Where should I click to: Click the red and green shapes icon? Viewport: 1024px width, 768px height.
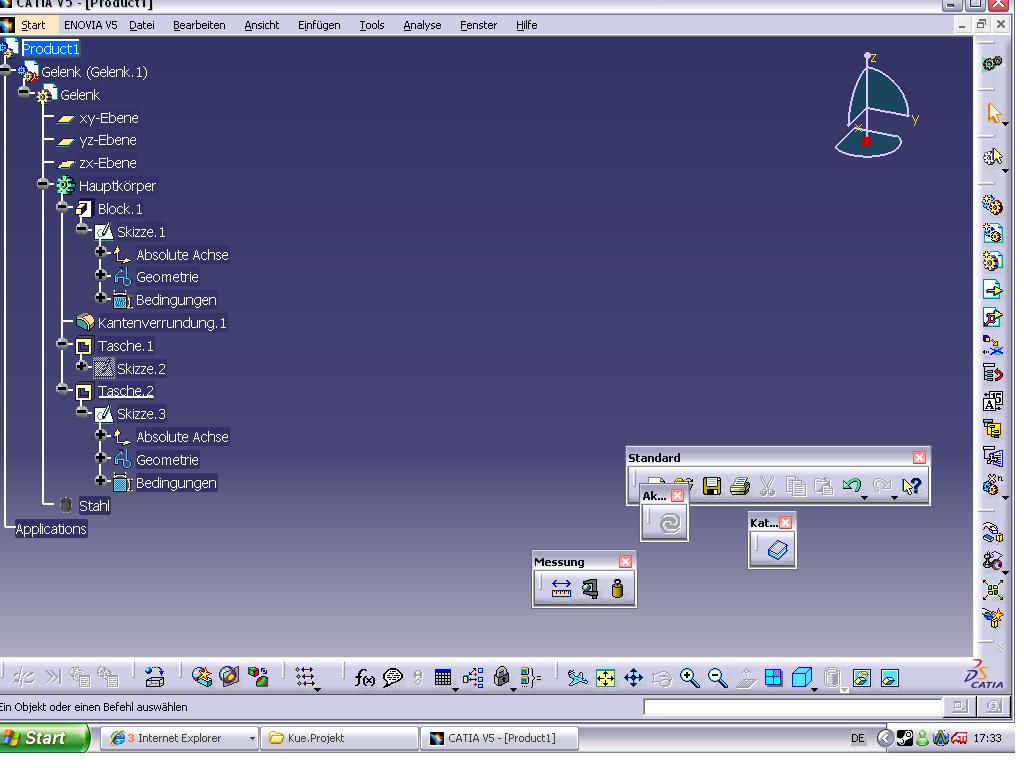tap(258, 677)
